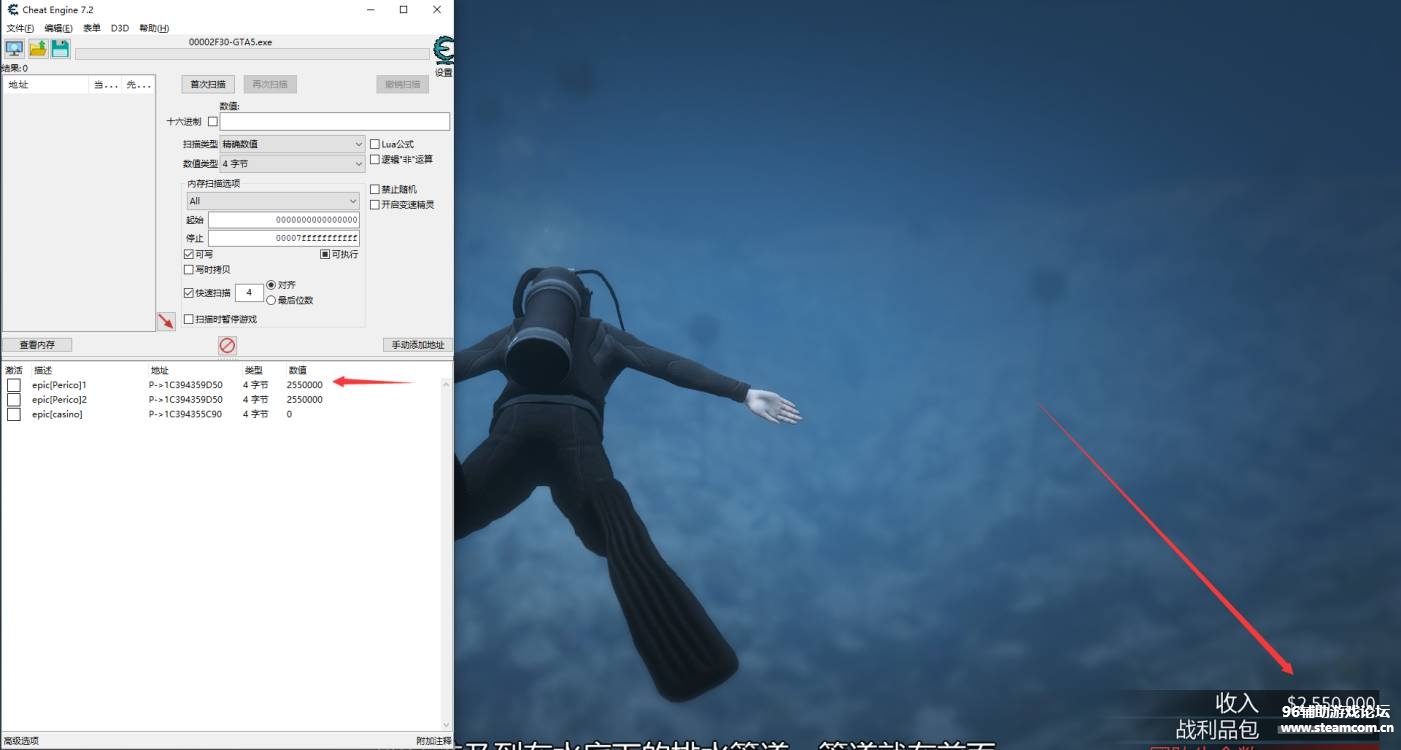The image size is (1401, 750).
Task: Activate checkbox for epic[Perico]2 entry
Action: click(14, 400)
